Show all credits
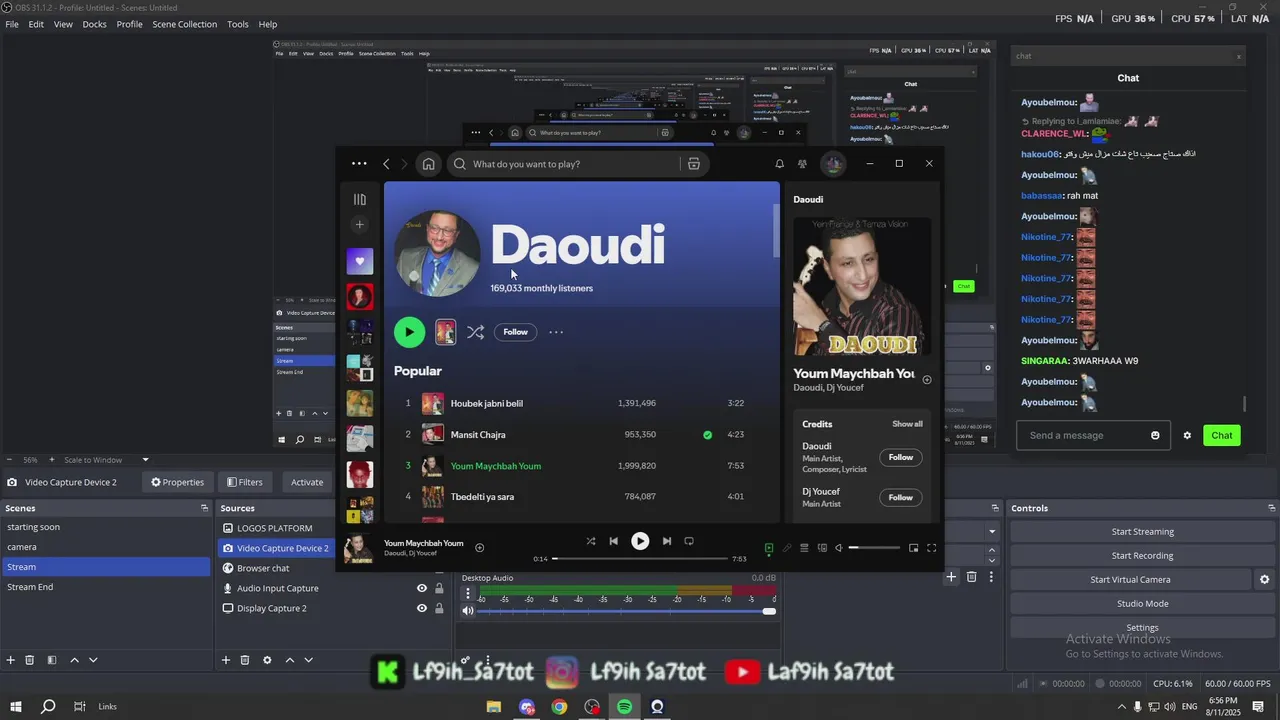 [x=907, y=424]
